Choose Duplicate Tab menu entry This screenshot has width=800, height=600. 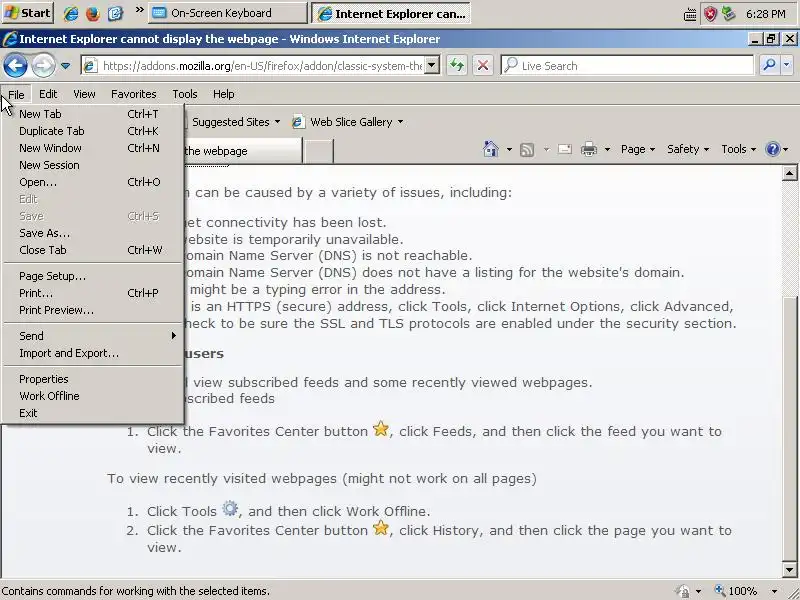pos(92,131)
